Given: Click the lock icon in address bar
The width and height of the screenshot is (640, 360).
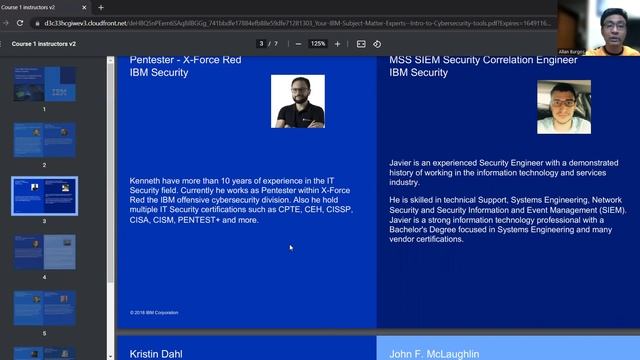Looking at the screenshot, I should coord(38,24).
